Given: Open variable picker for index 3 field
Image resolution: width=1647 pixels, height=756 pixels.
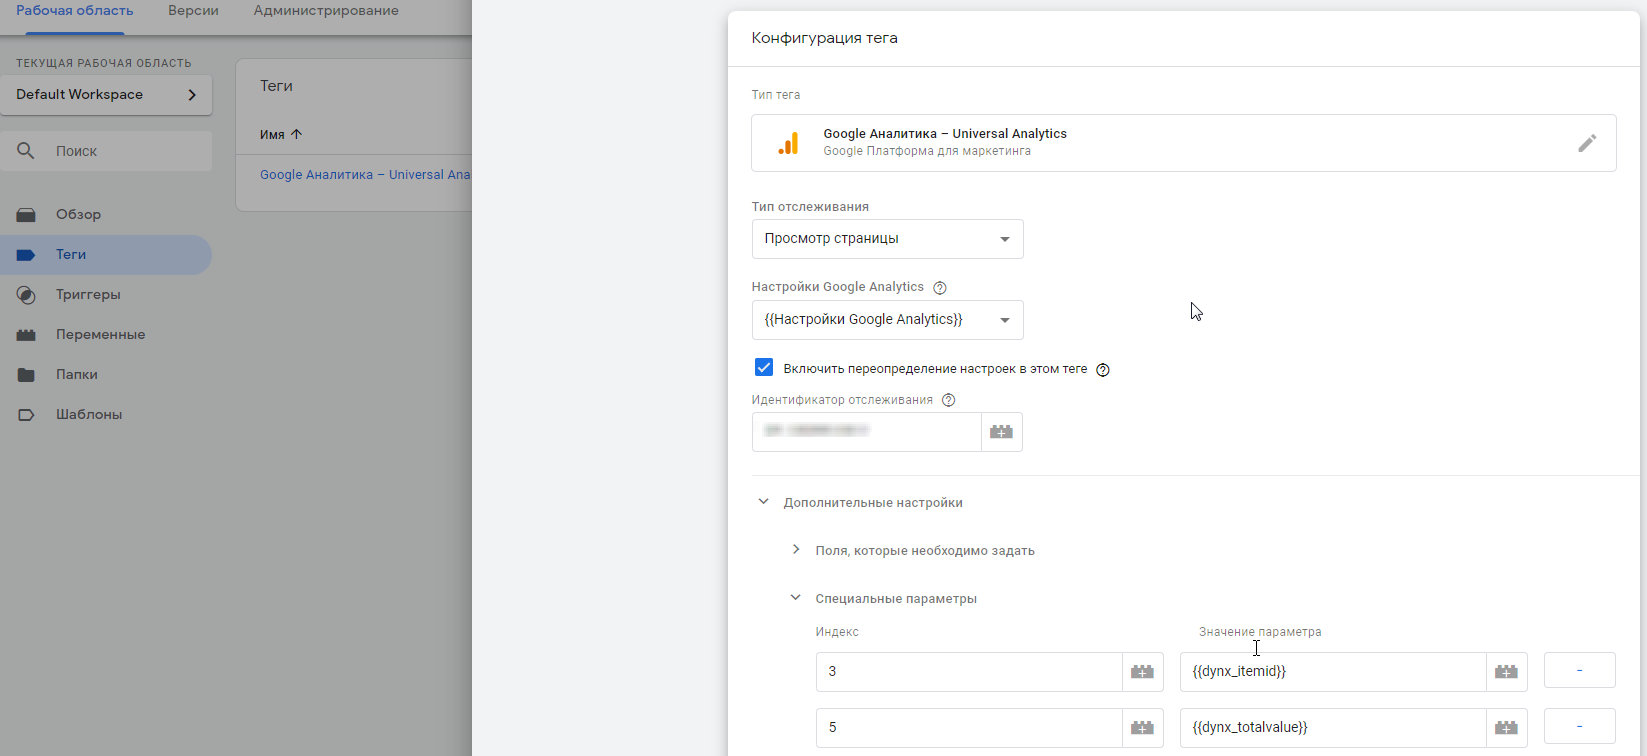Looking at the screenshot, I should [1142, 672].
